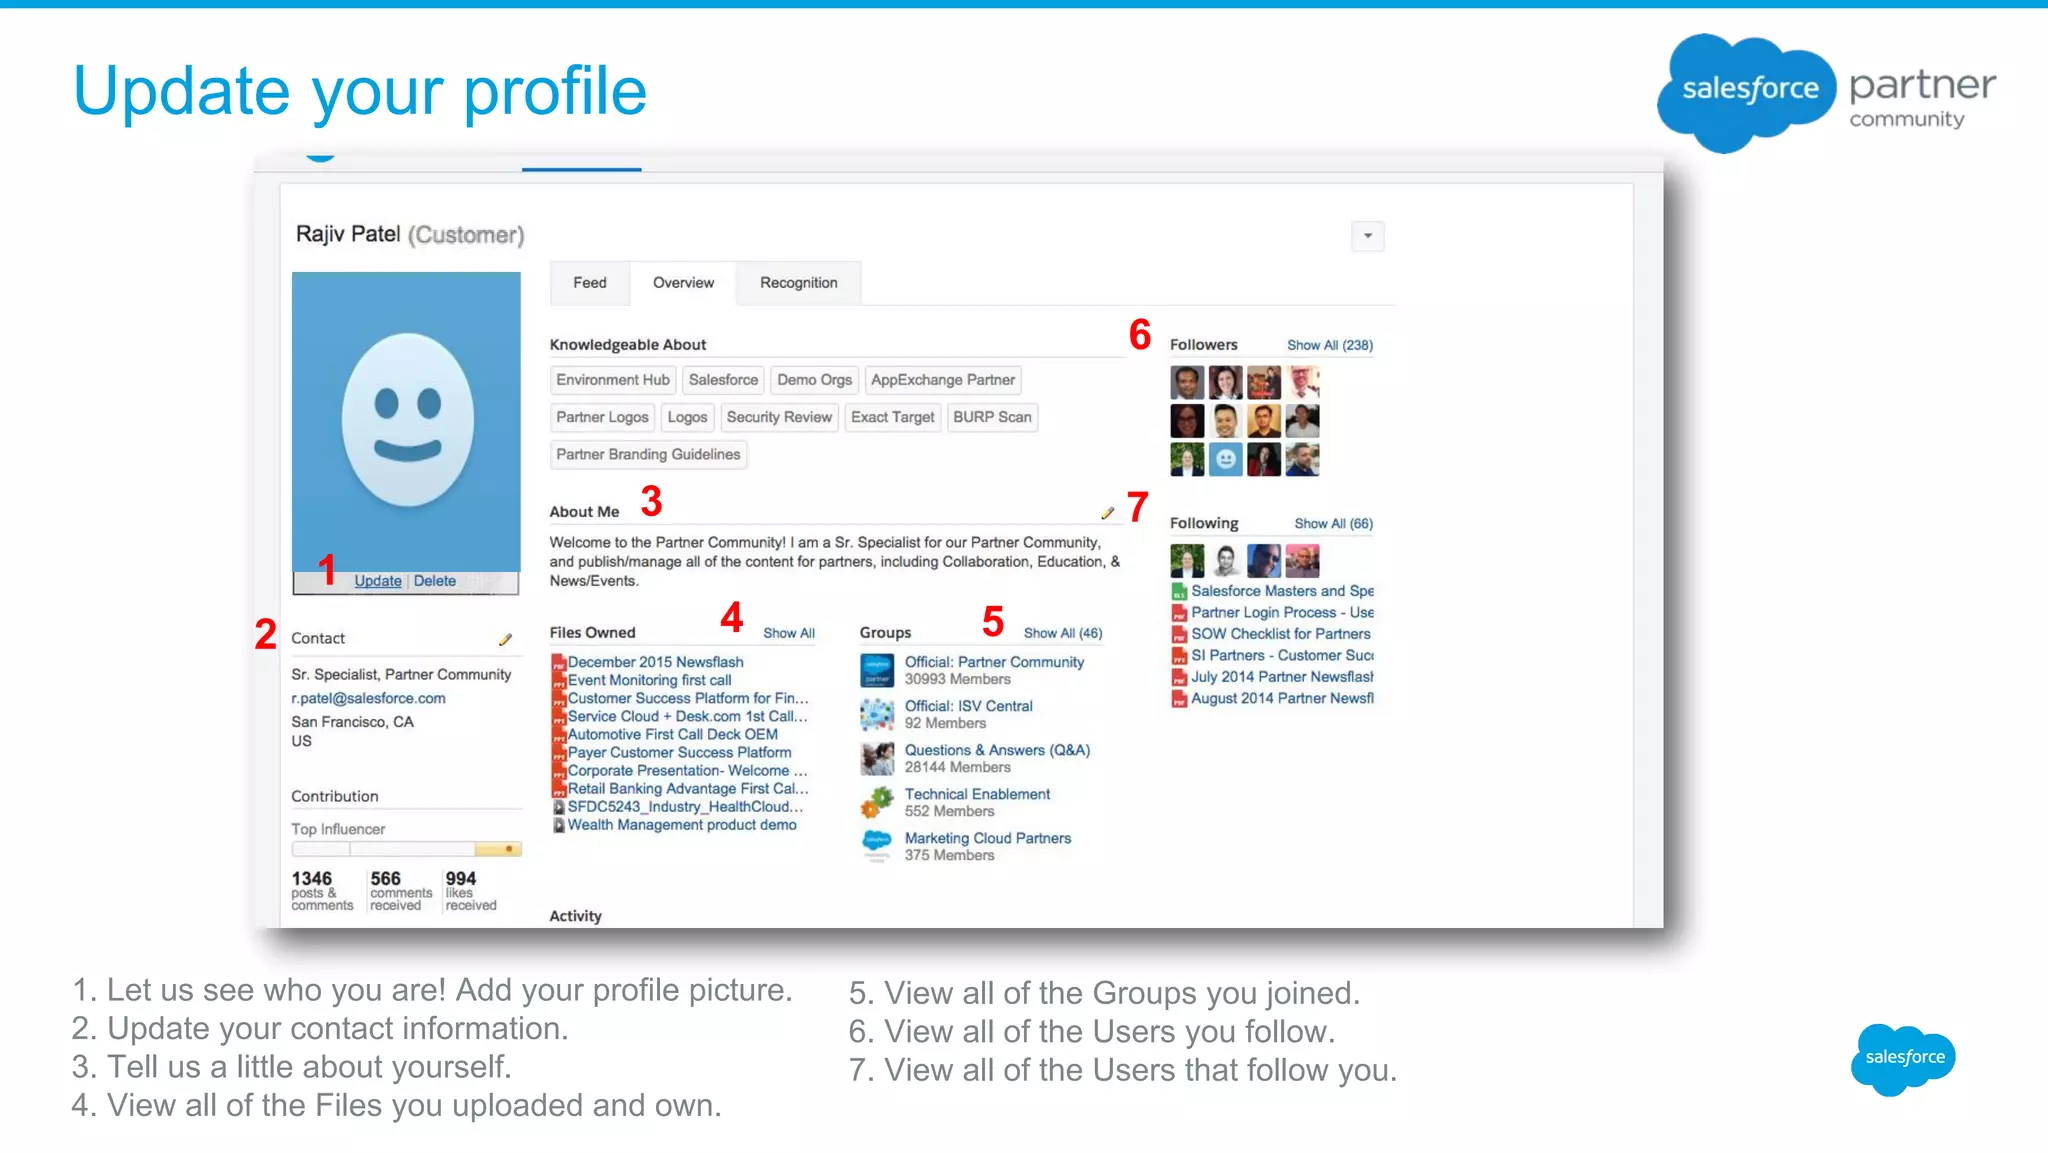Screen dimensions: 2048x1153
Task: Open SOW Checklist for Partners file
Action: point(1280,634)
